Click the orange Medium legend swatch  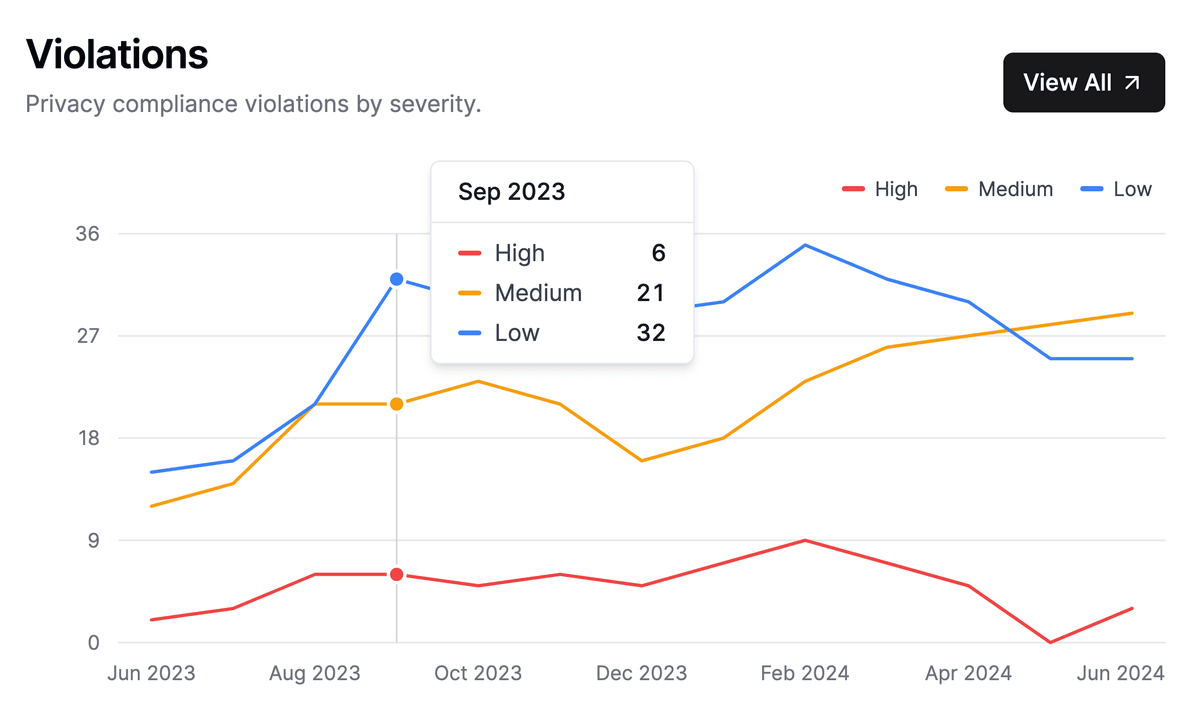[957, 189]
